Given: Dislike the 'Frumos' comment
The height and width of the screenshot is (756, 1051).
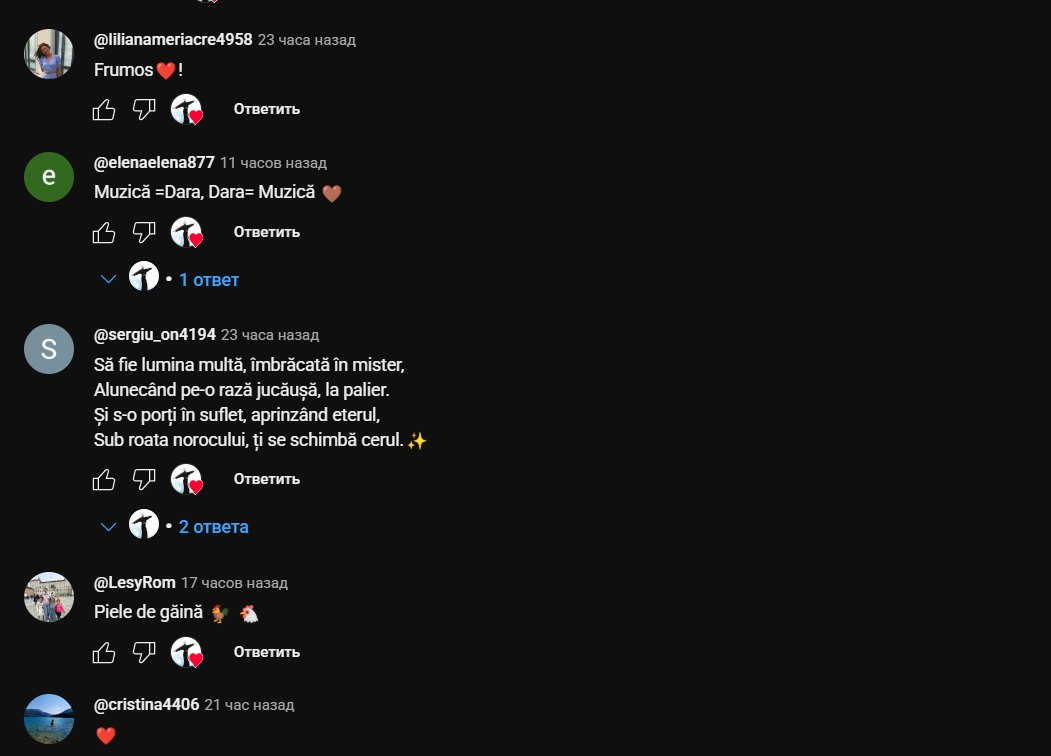Looking at the screenshot, I should click(144, 109).
